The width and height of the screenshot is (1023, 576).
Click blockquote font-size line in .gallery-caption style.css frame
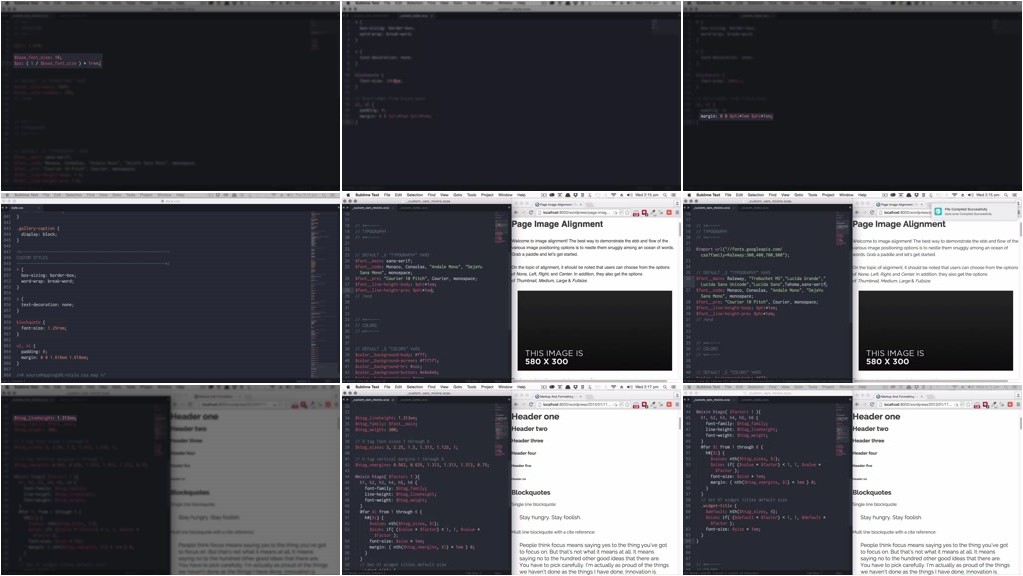pyautogui.click(x=44, y=328)
